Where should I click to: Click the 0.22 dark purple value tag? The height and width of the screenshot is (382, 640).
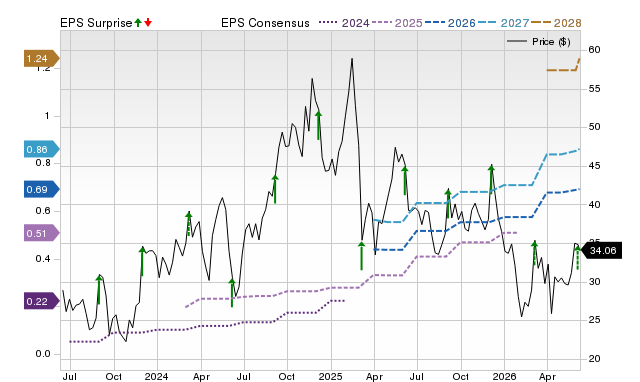coord(42,302)
